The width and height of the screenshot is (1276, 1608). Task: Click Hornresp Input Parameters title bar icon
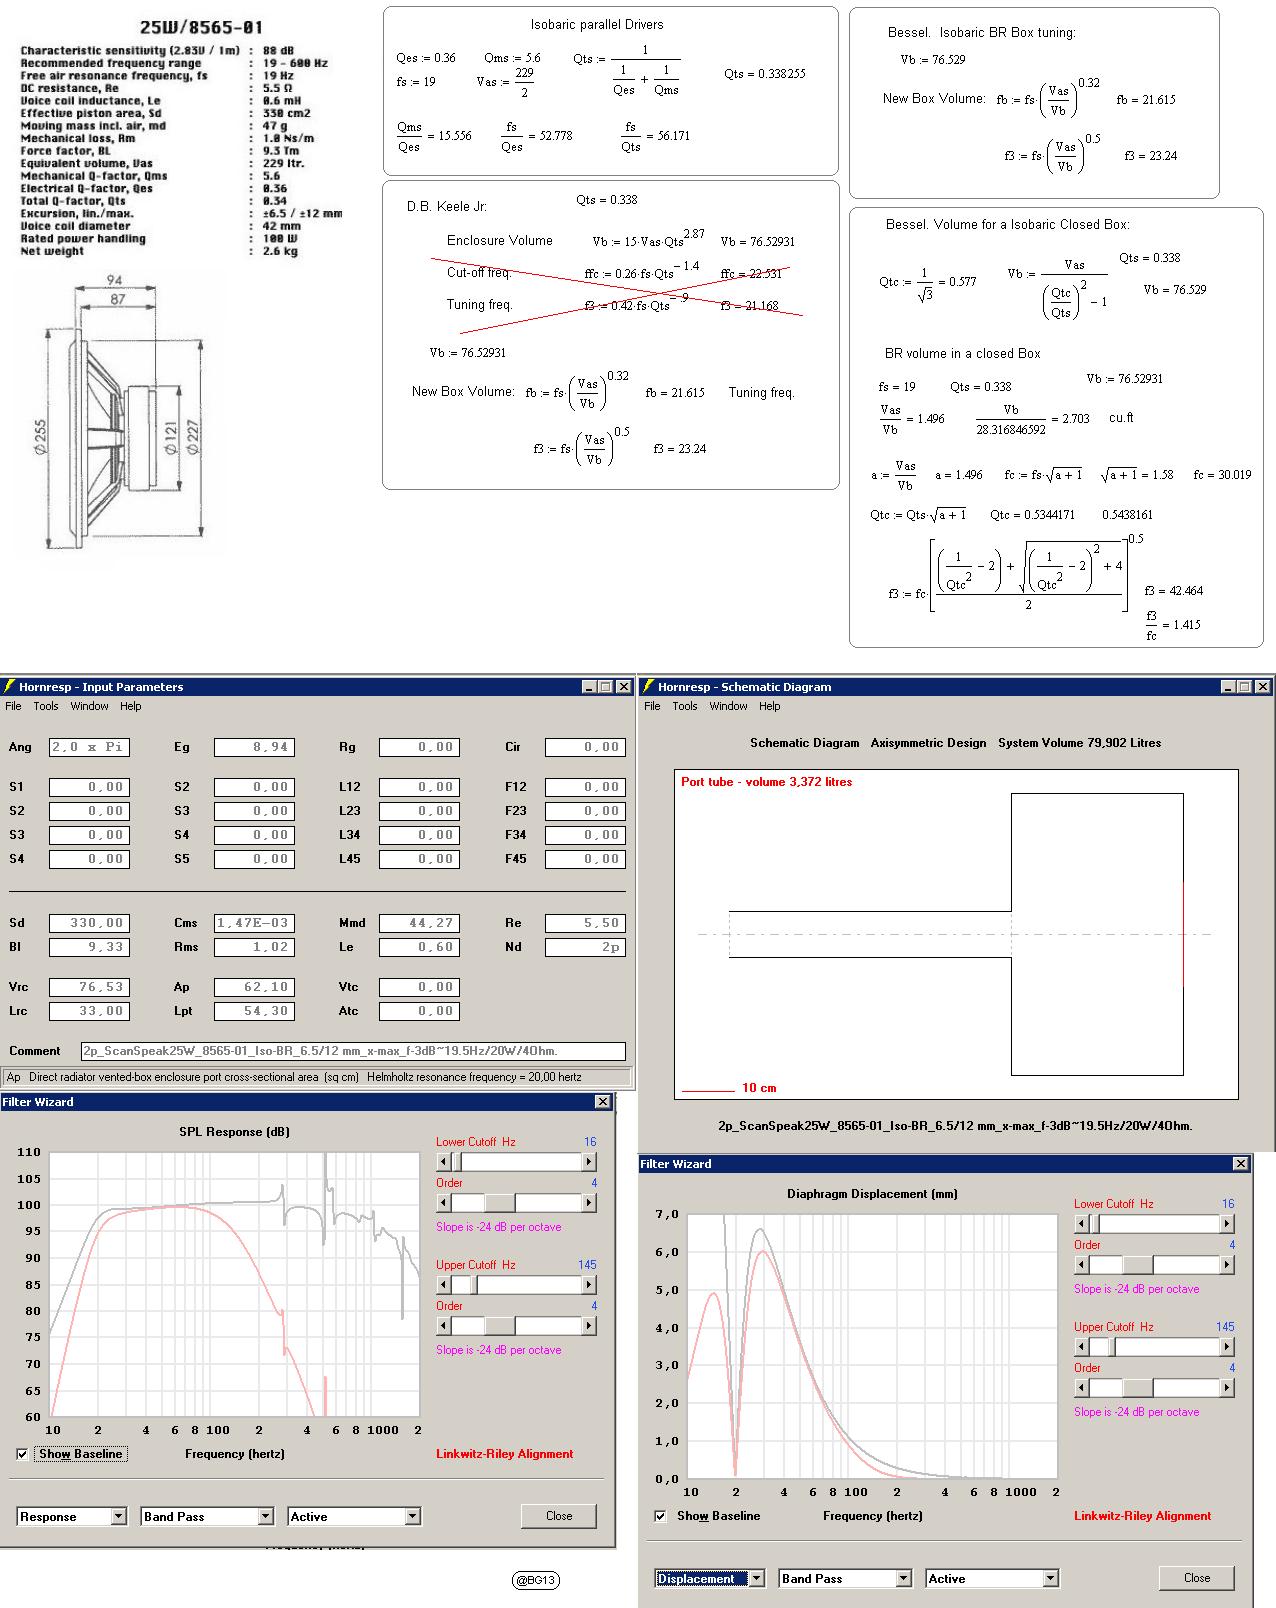point(10,686)
